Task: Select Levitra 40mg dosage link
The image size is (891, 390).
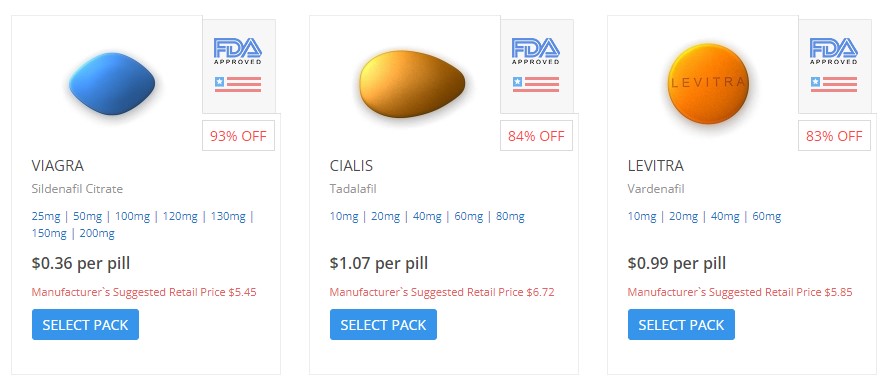Action: coord(725,217)
